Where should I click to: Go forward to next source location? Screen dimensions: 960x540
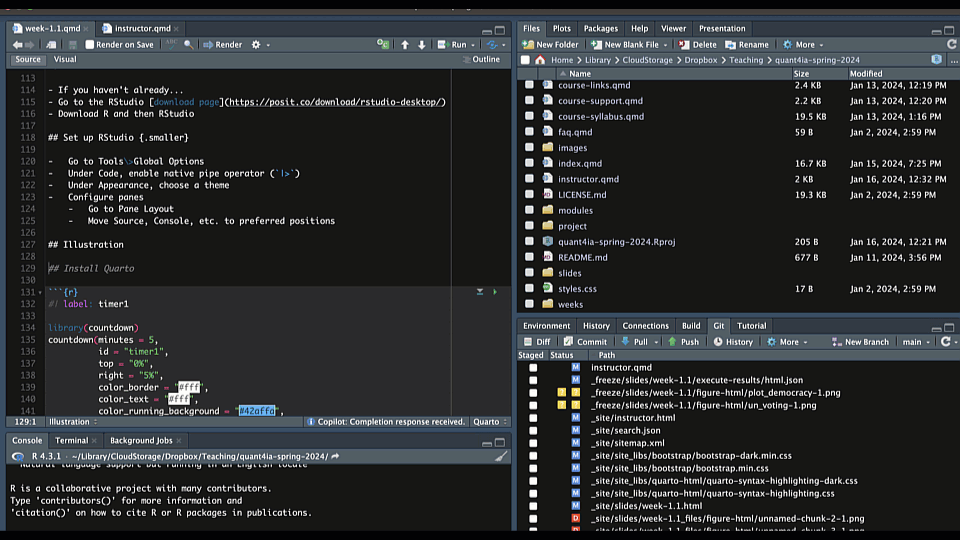click(x=29, y=45)
